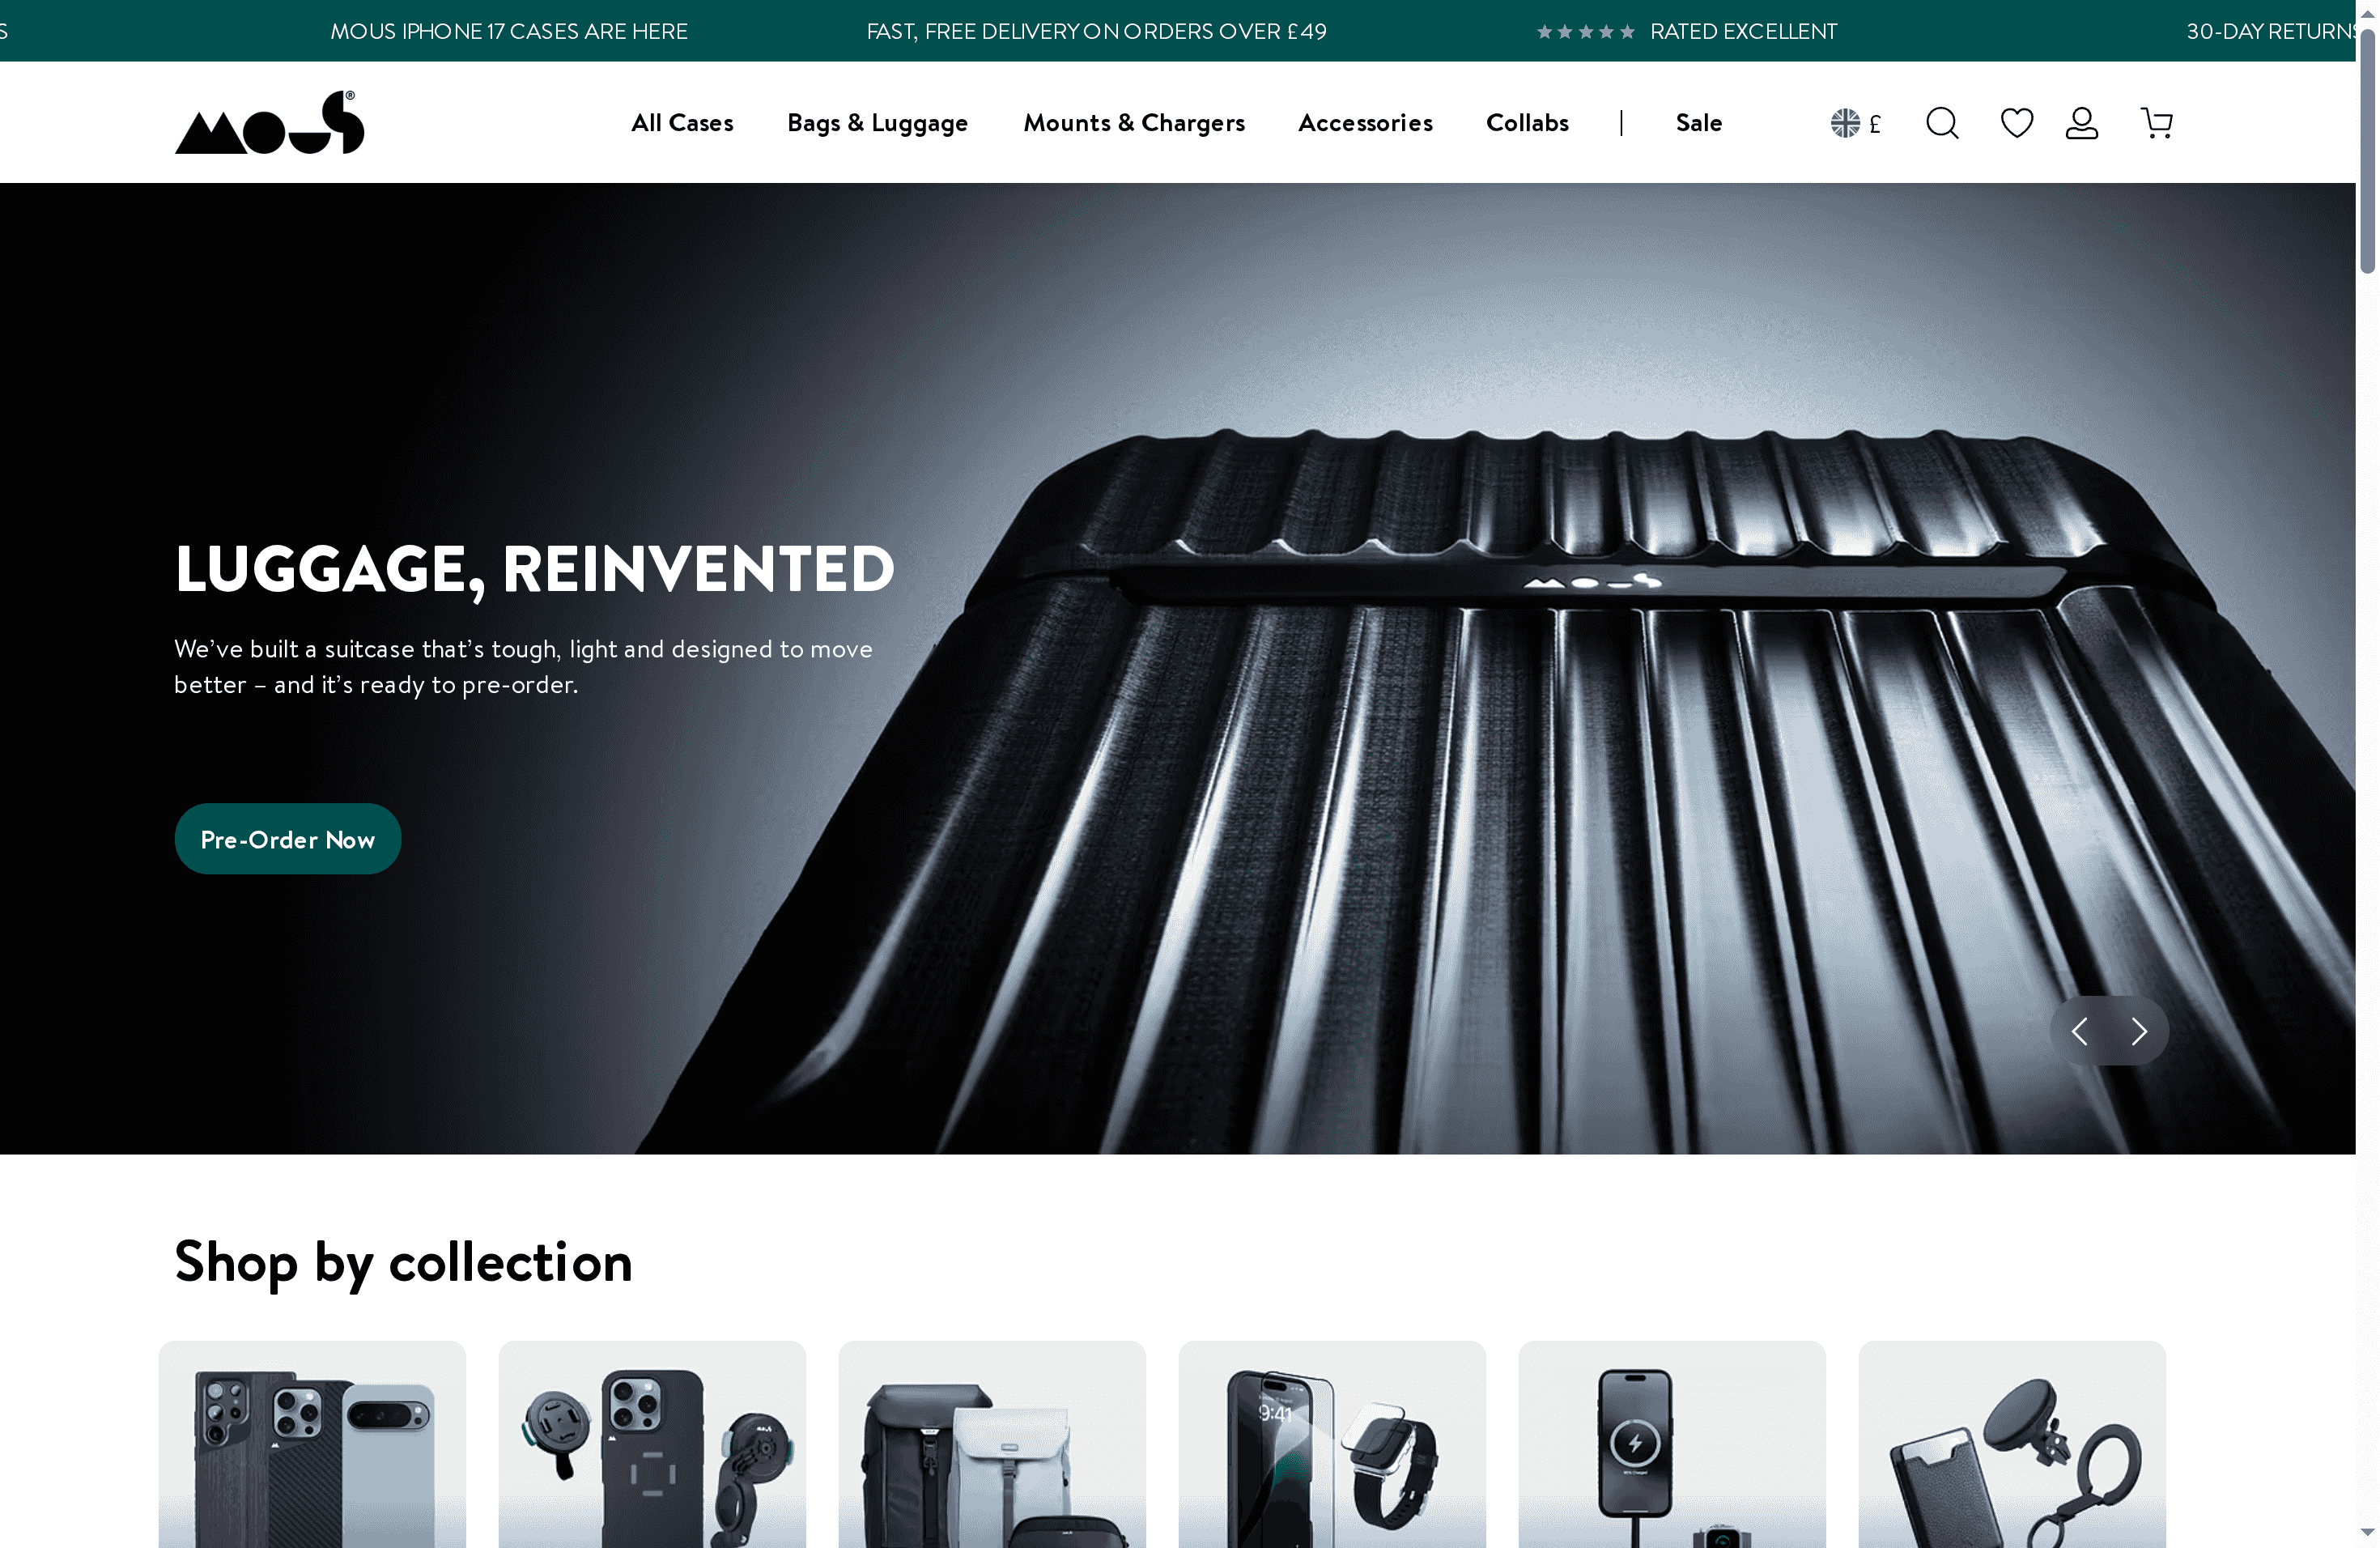Open the search icon
The height and width of the screenshot is (1548, 2380).
1941,122
